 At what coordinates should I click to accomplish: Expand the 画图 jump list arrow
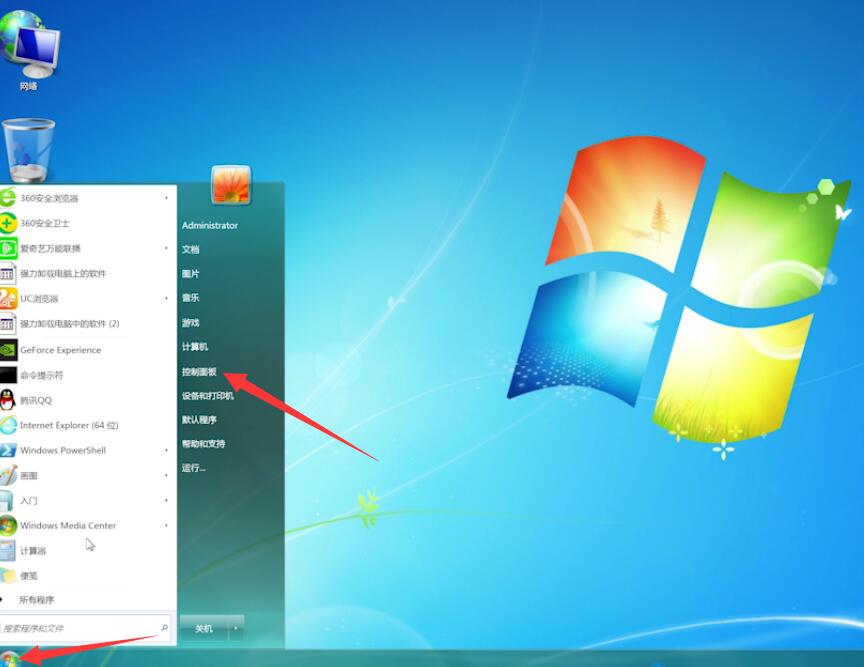click(x=166, y=475)
